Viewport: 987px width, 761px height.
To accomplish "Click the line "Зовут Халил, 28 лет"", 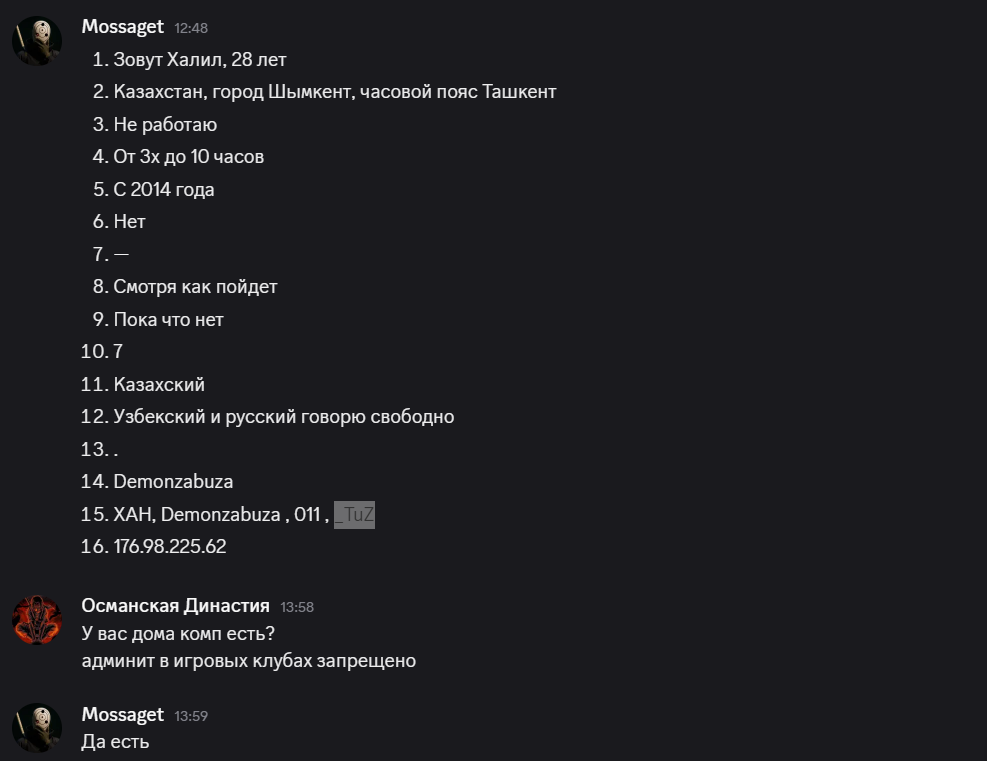I will tap(200, 60).
